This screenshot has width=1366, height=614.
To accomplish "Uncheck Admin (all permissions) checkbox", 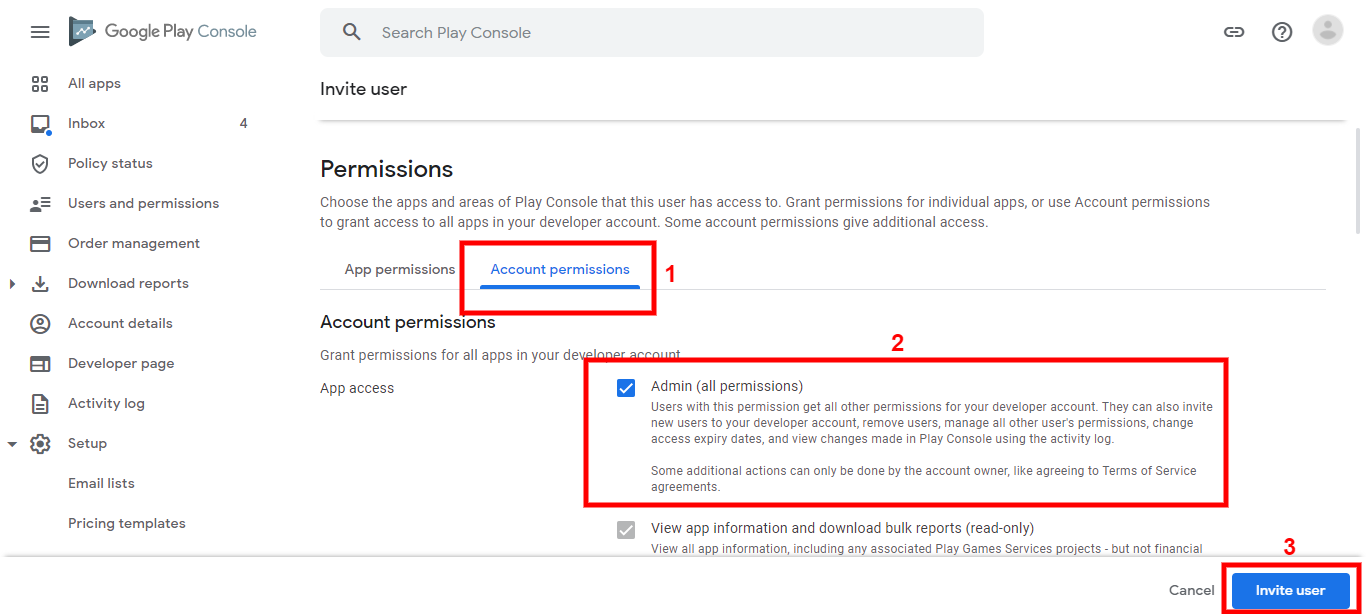I will (626, 388).
